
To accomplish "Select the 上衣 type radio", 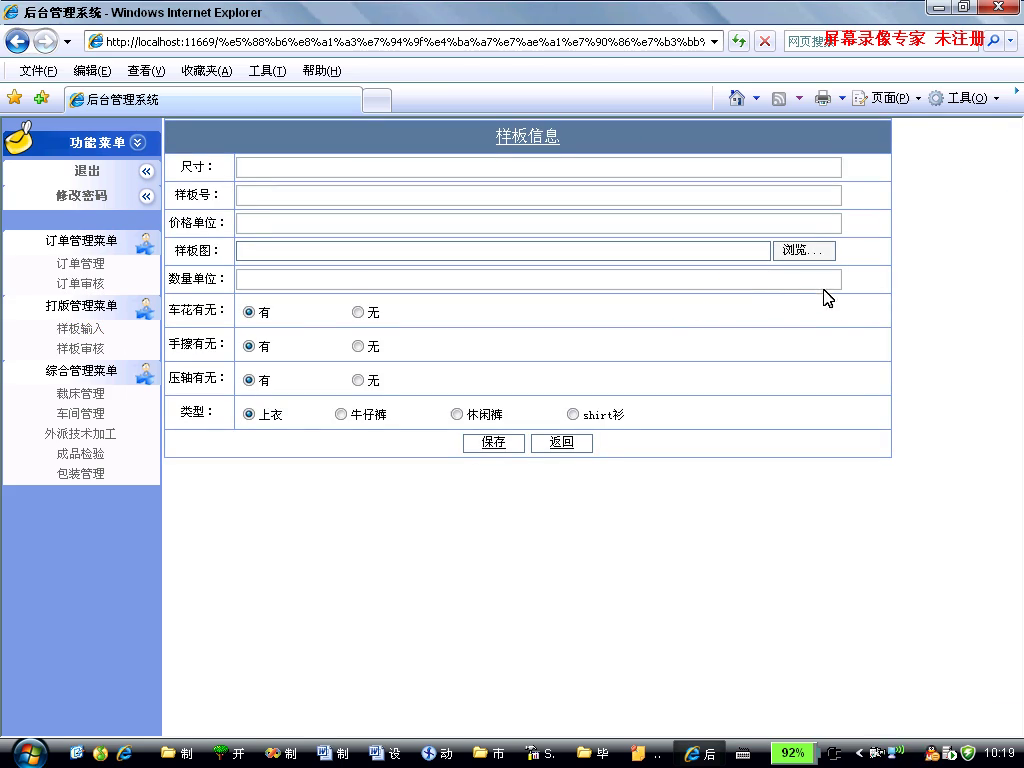I will point(249,414).
